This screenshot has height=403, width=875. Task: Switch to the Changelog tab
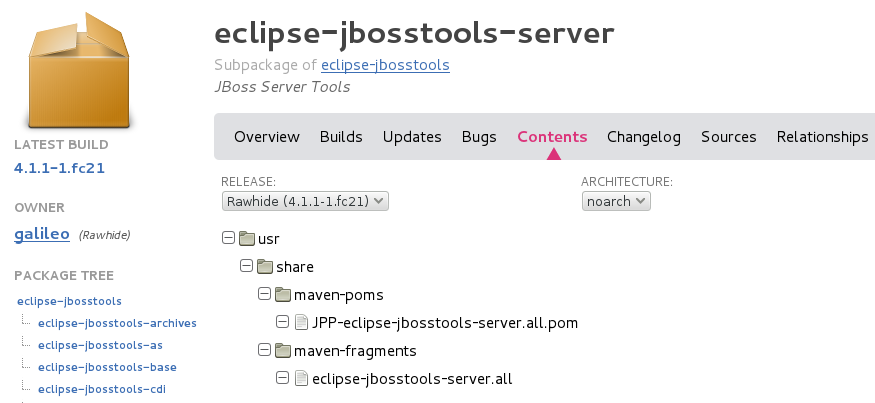click(644, 137)
